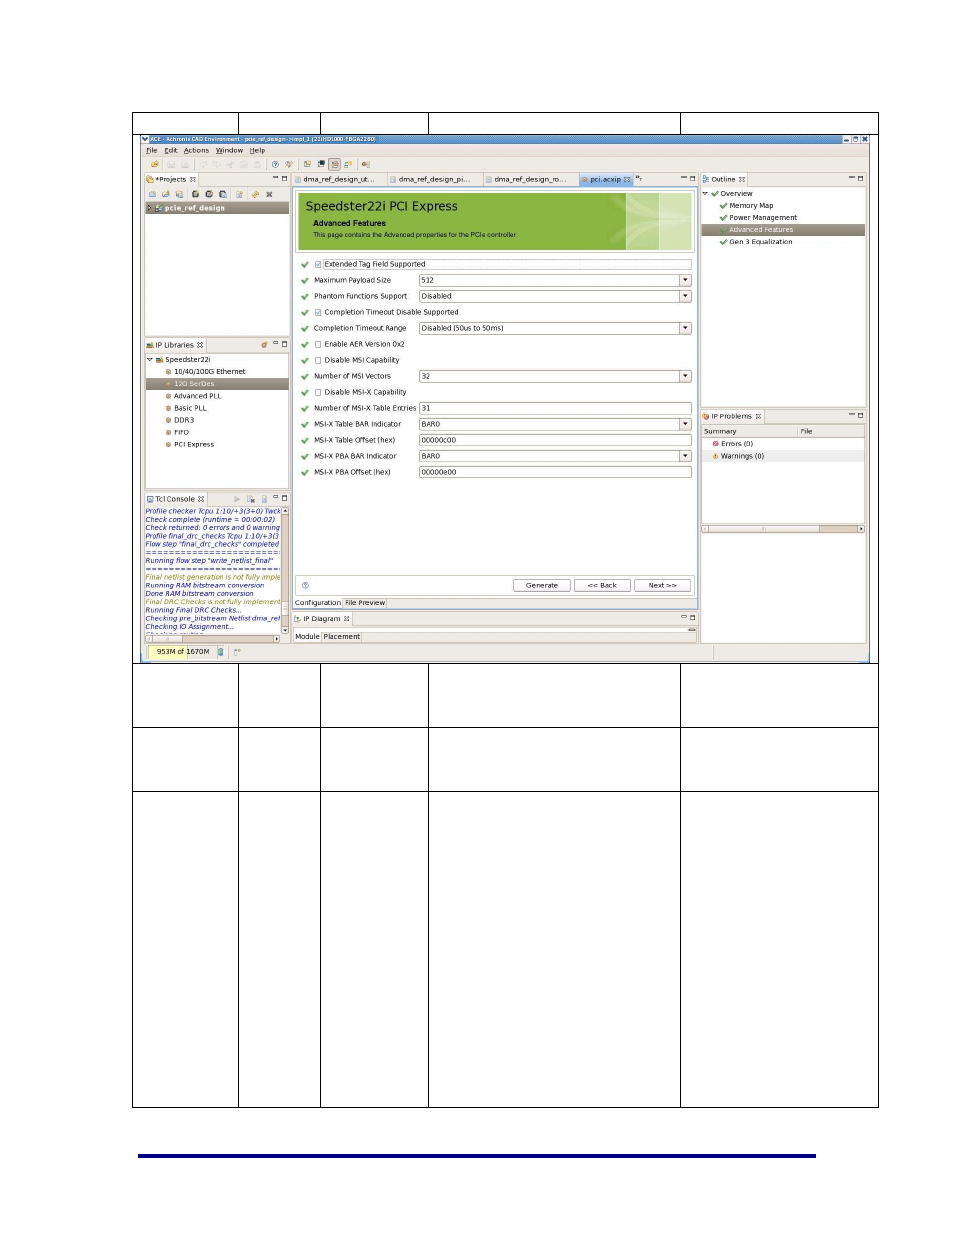Switch to the File Preview tab
This screenshot has height=1235, width=954.
point(365,603)
